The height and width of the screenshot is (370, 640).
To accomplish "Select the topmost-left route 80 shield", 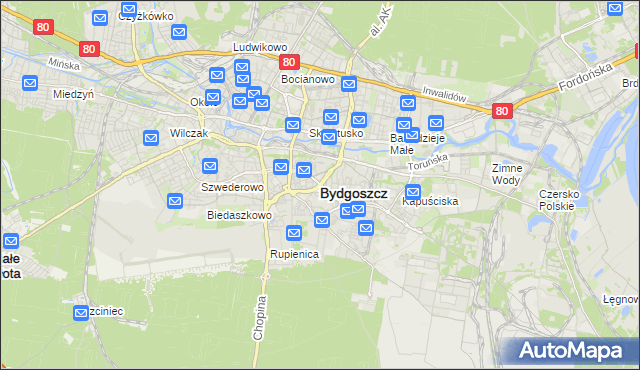I will point(43,27).
